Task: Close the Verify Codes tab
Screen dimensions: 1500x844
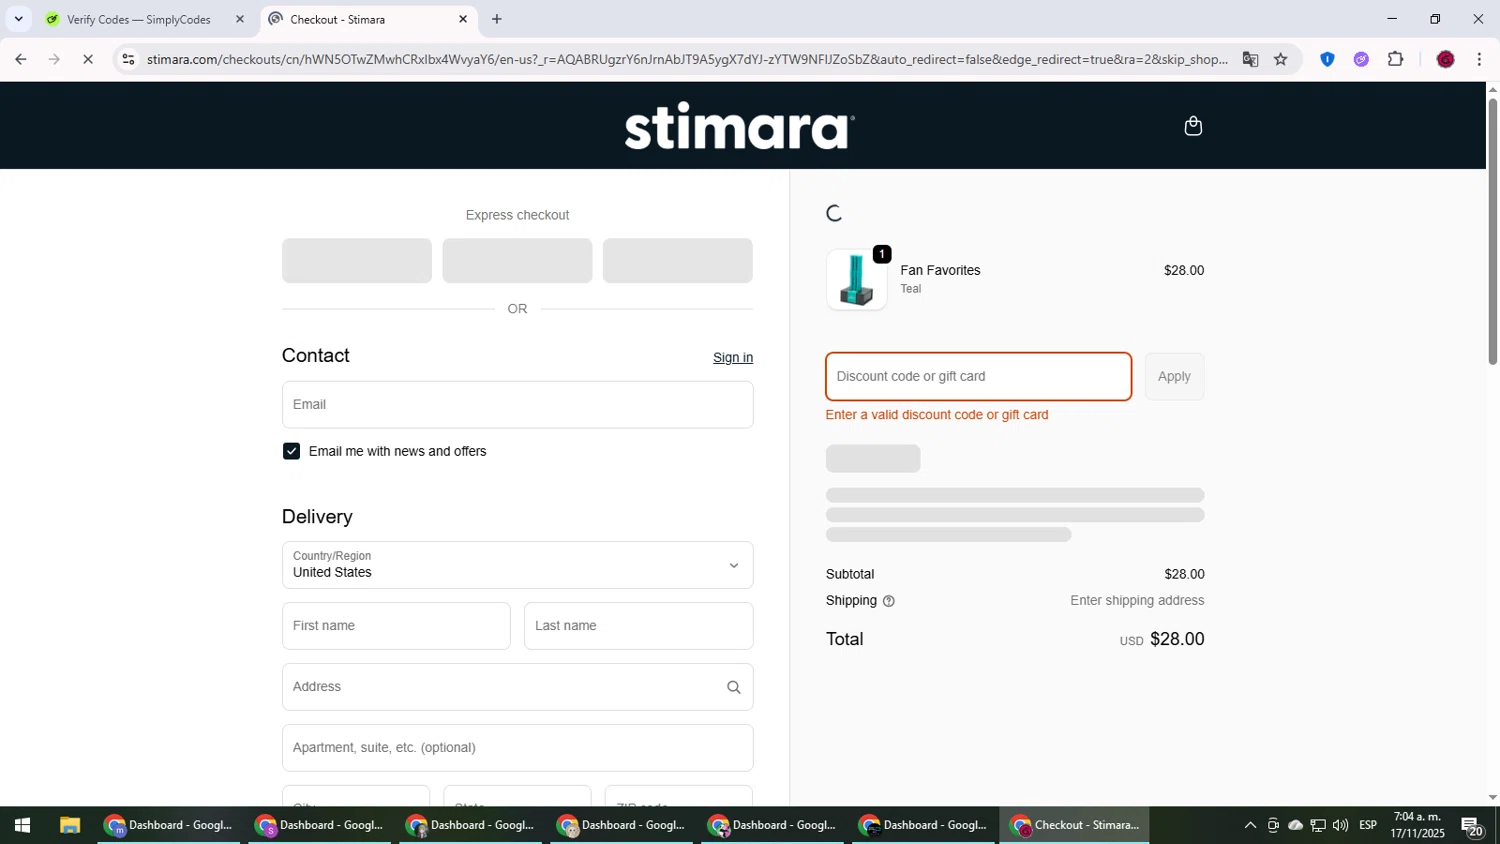Action: pyautogui.click(x=240, y=19)
